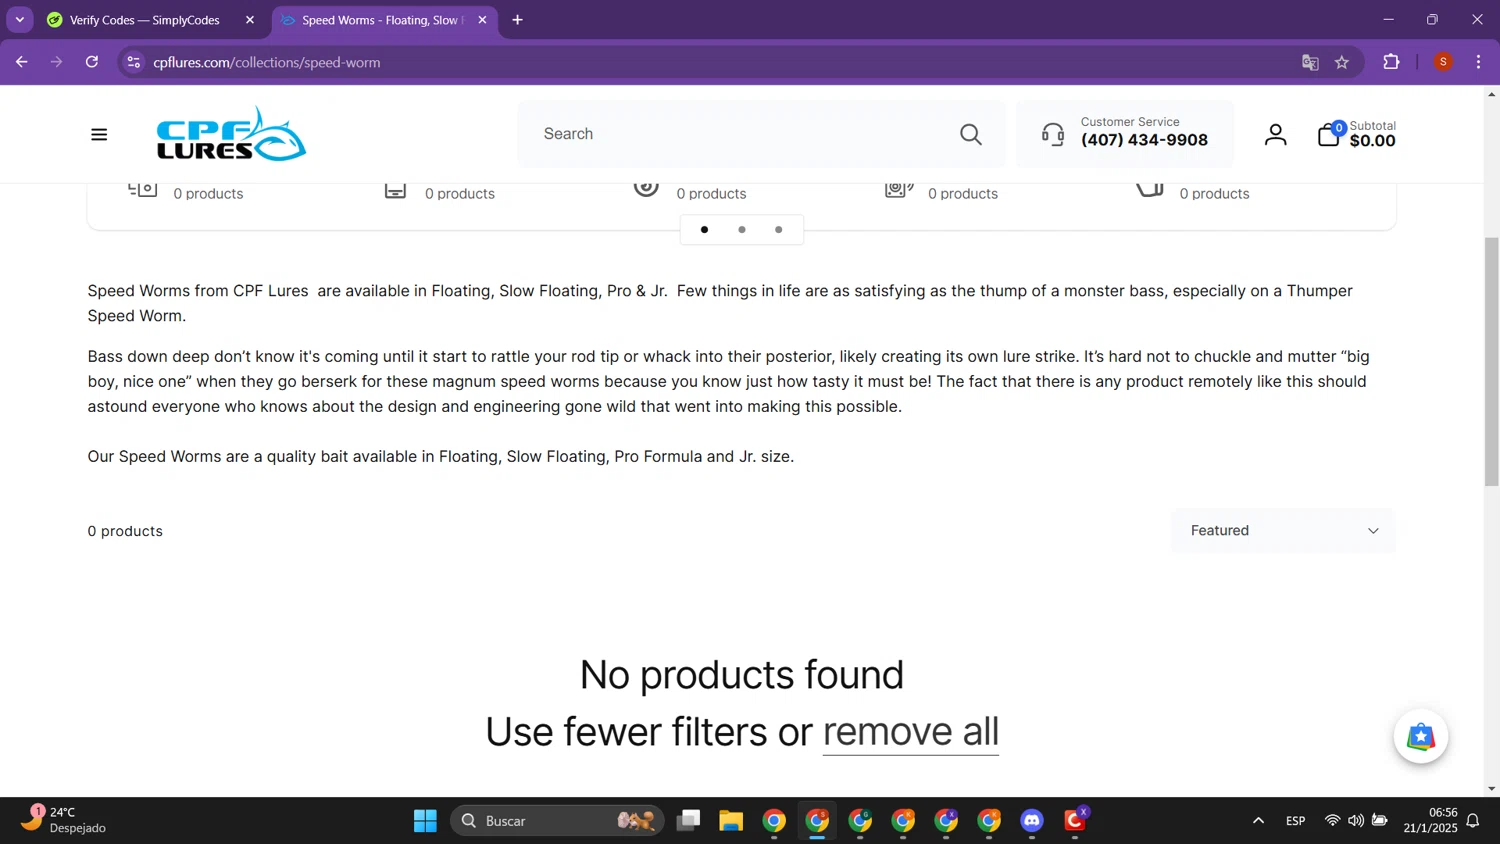Click the 0 products count above results
Viewport: 1500px width, 844px height.
(125, 531)
